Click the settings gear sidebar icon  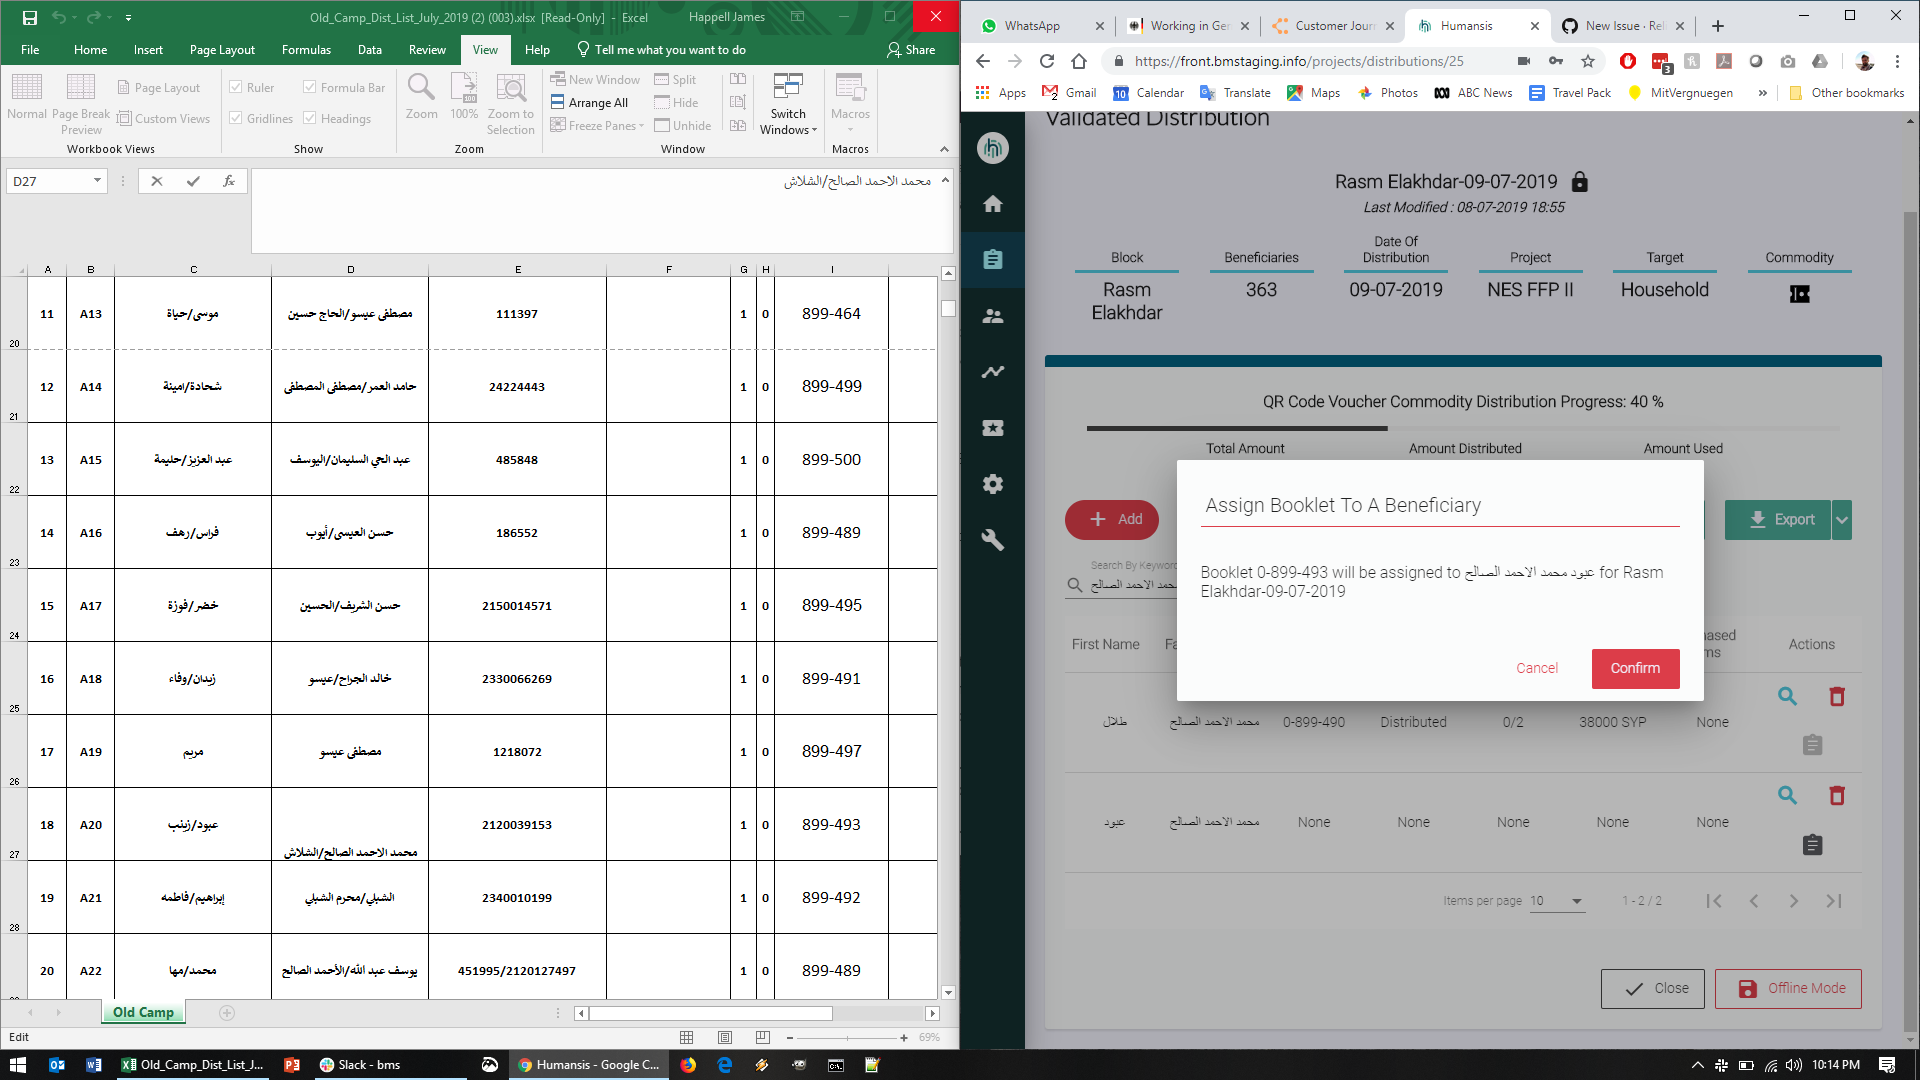pyautogui.click(x=992, y=484)
